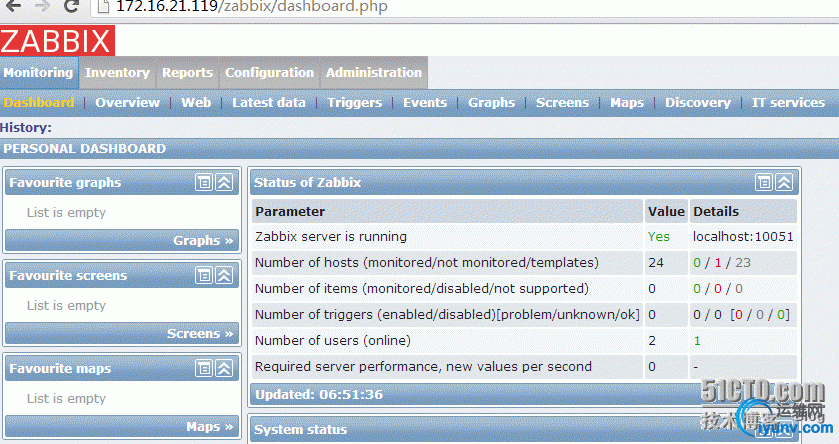
Task: Open the Reports main tab
Action: tap(187, 73)
